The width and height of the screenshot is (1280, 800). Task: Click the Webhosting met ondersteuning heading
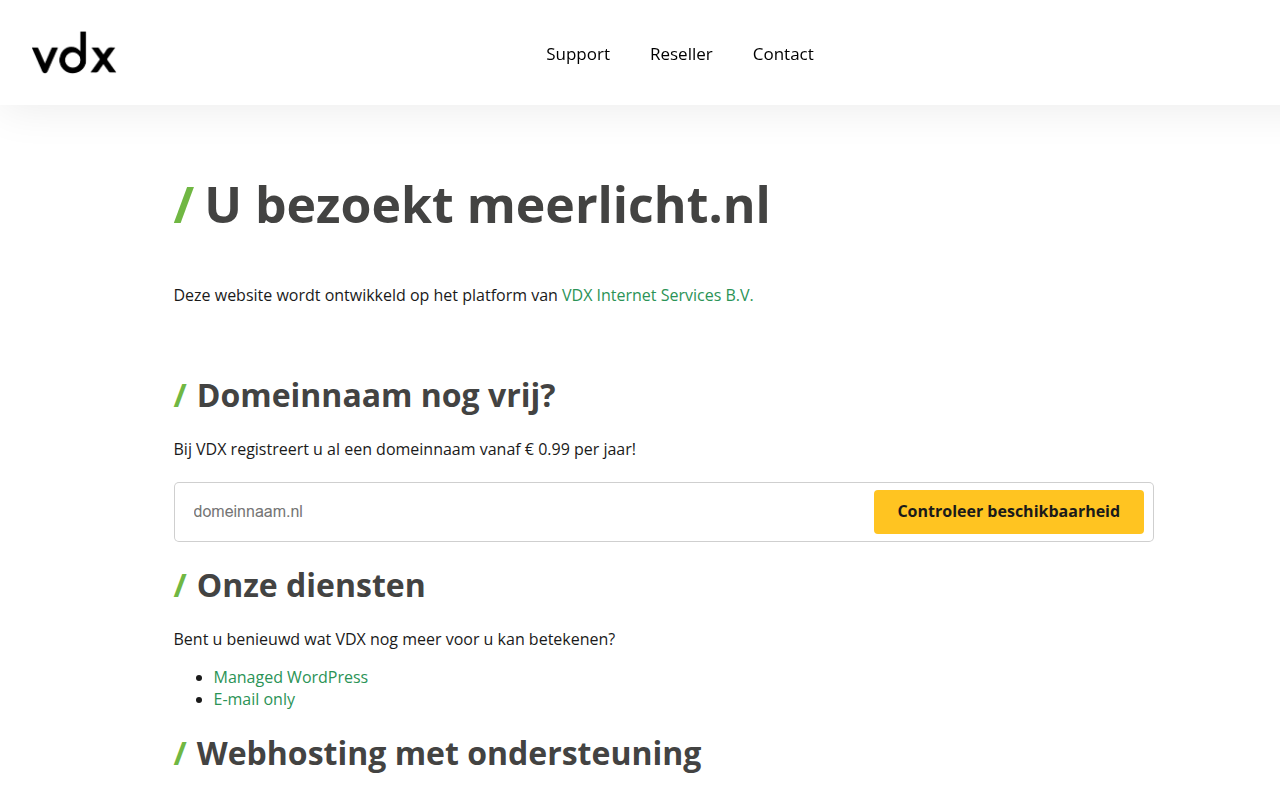pyautogui.click(x=438, y=753)
